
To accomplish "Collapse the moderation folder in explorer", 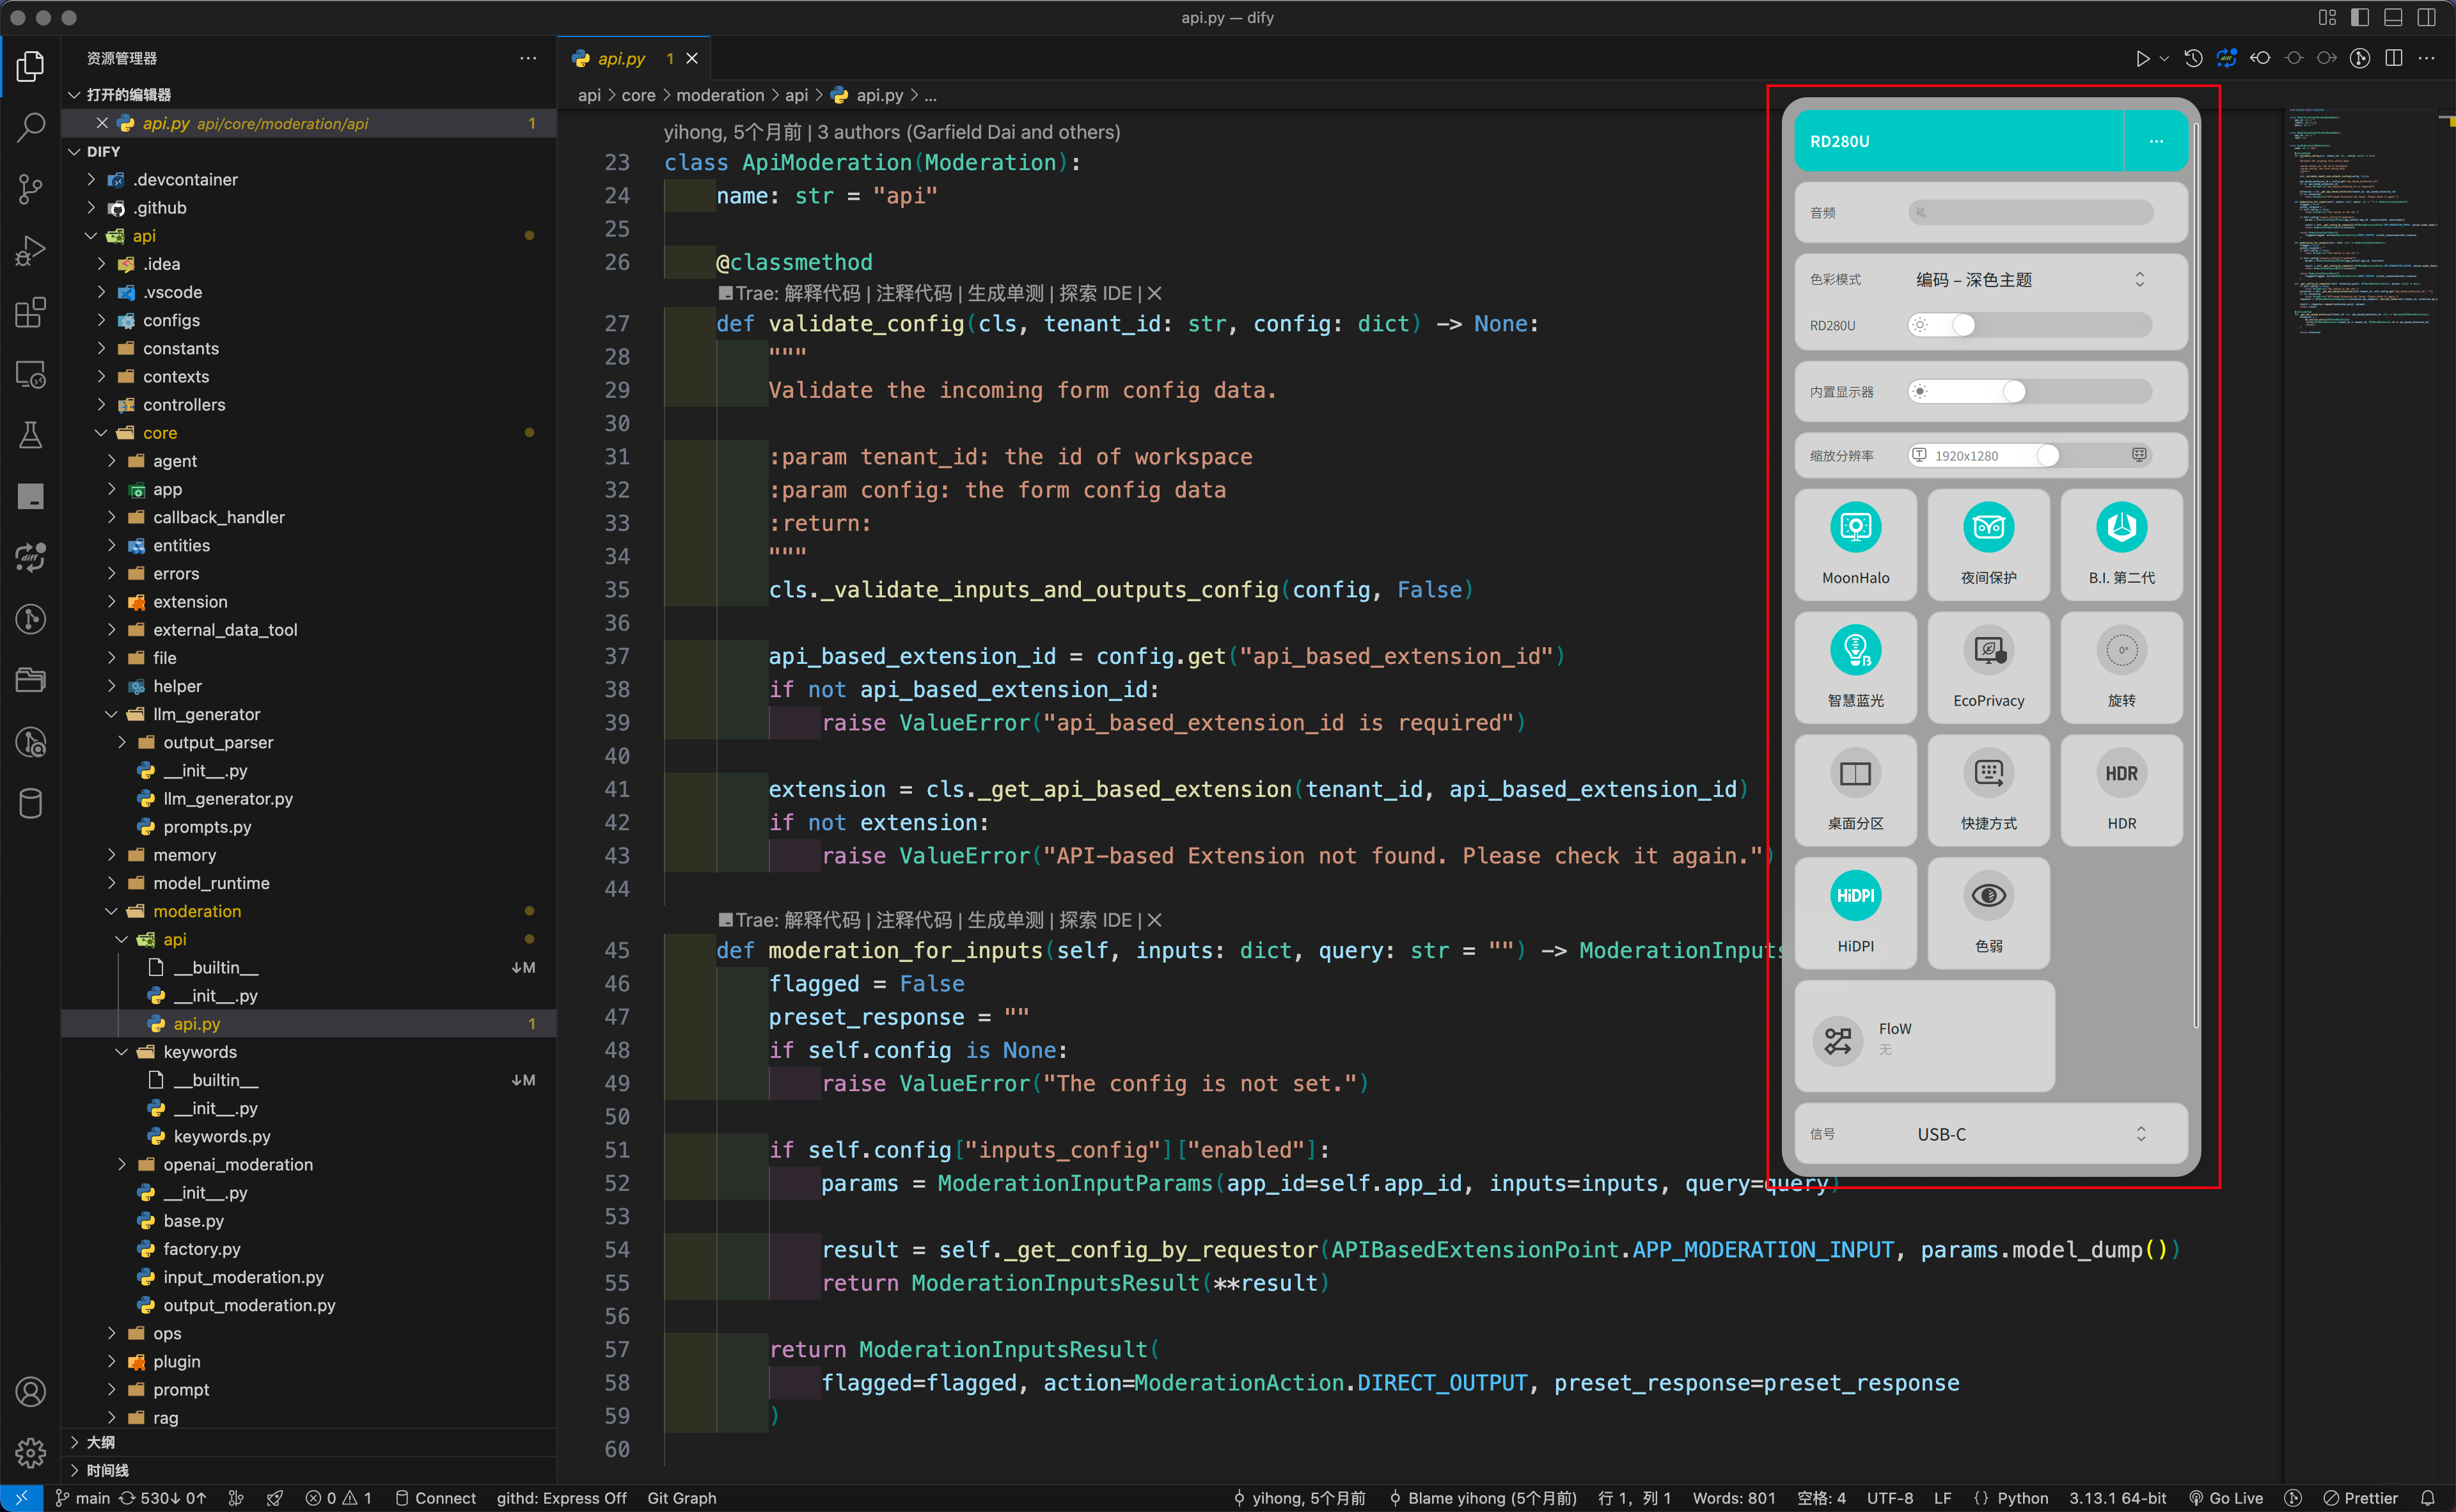I will click(196, 911).
